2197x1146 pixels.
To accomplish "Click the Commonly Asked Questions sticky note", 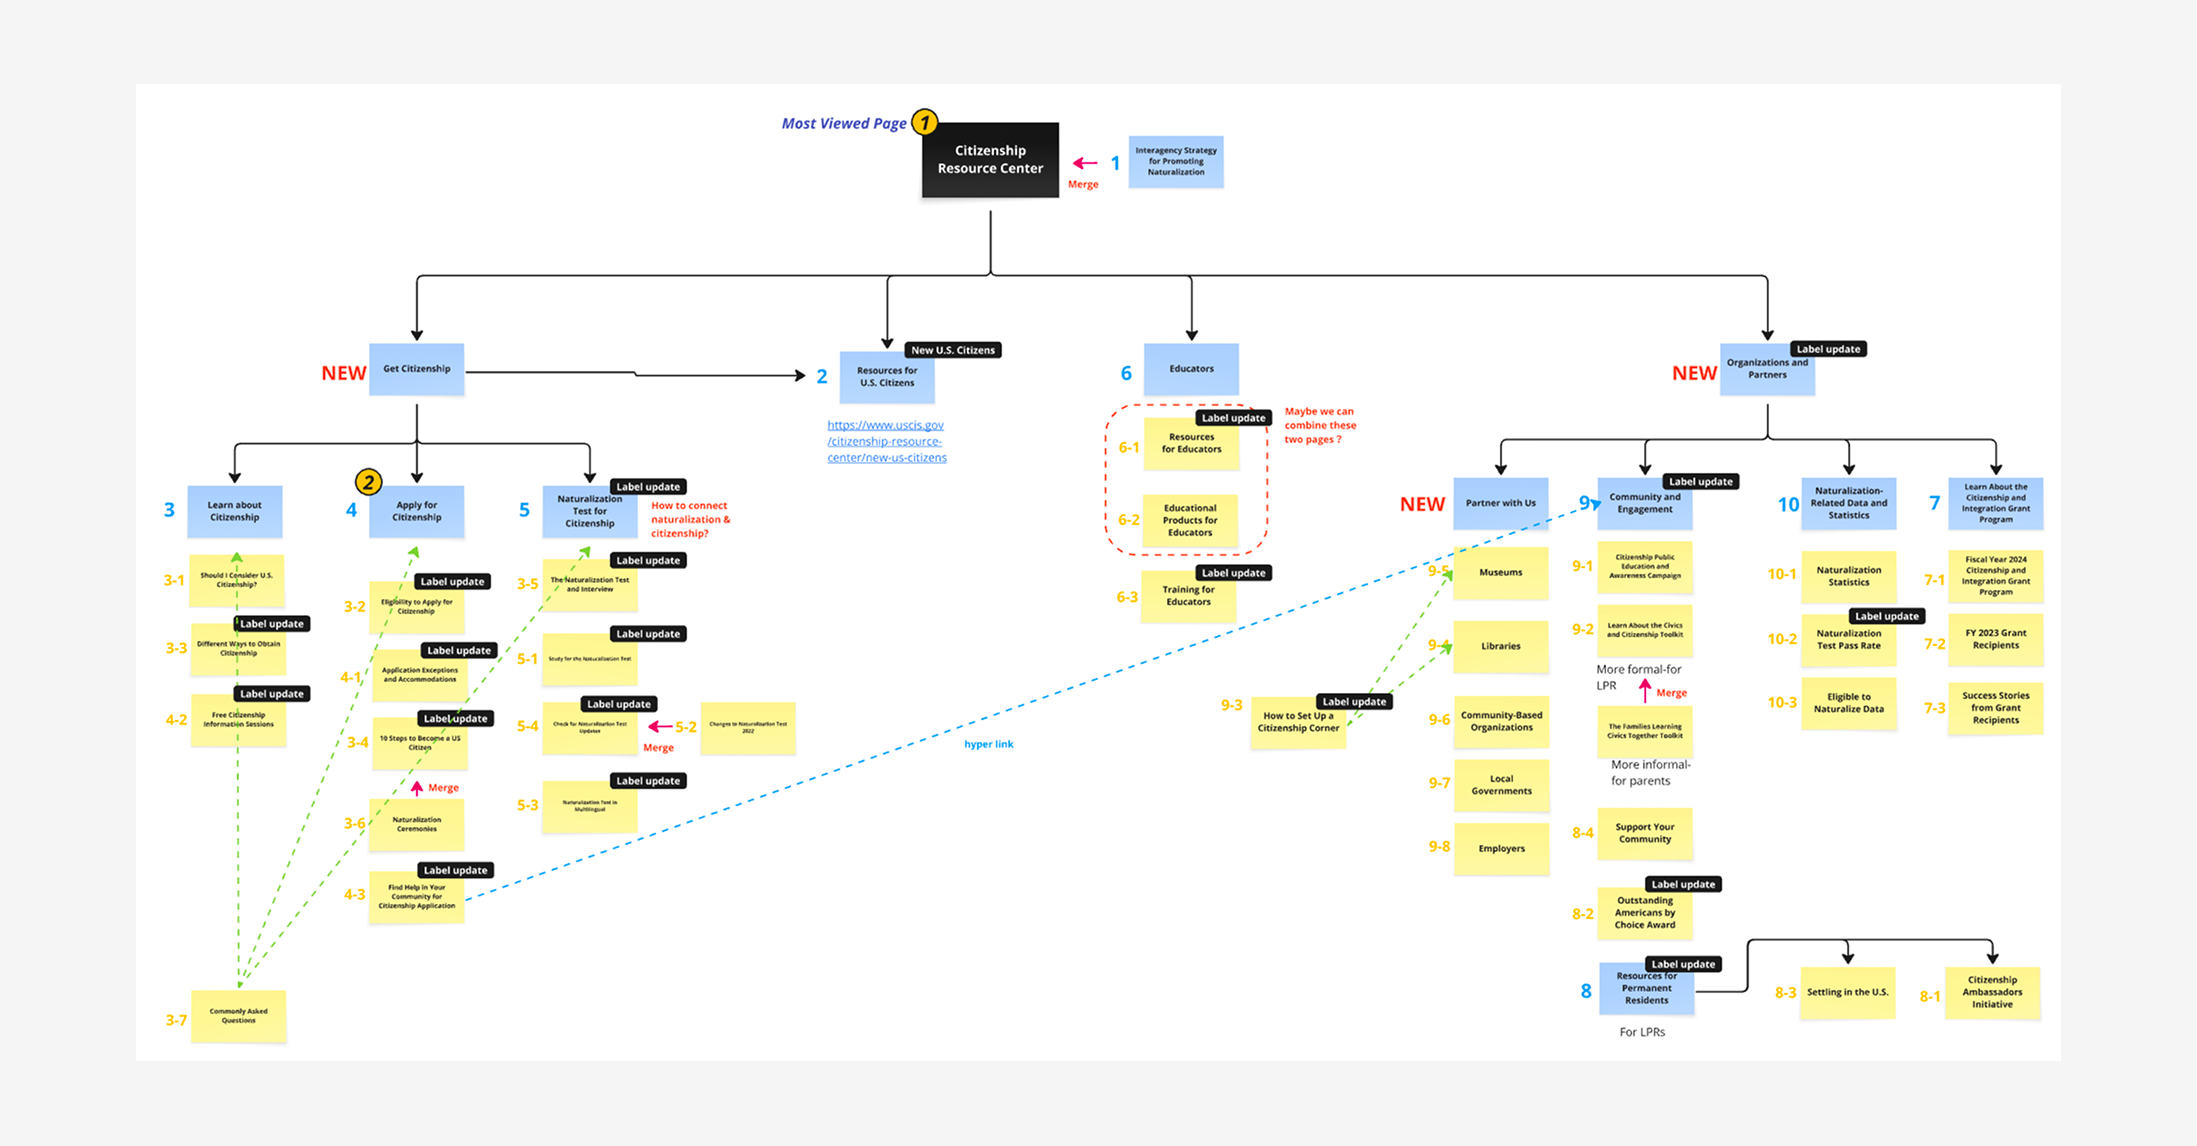I will (x=238, y=1016).
